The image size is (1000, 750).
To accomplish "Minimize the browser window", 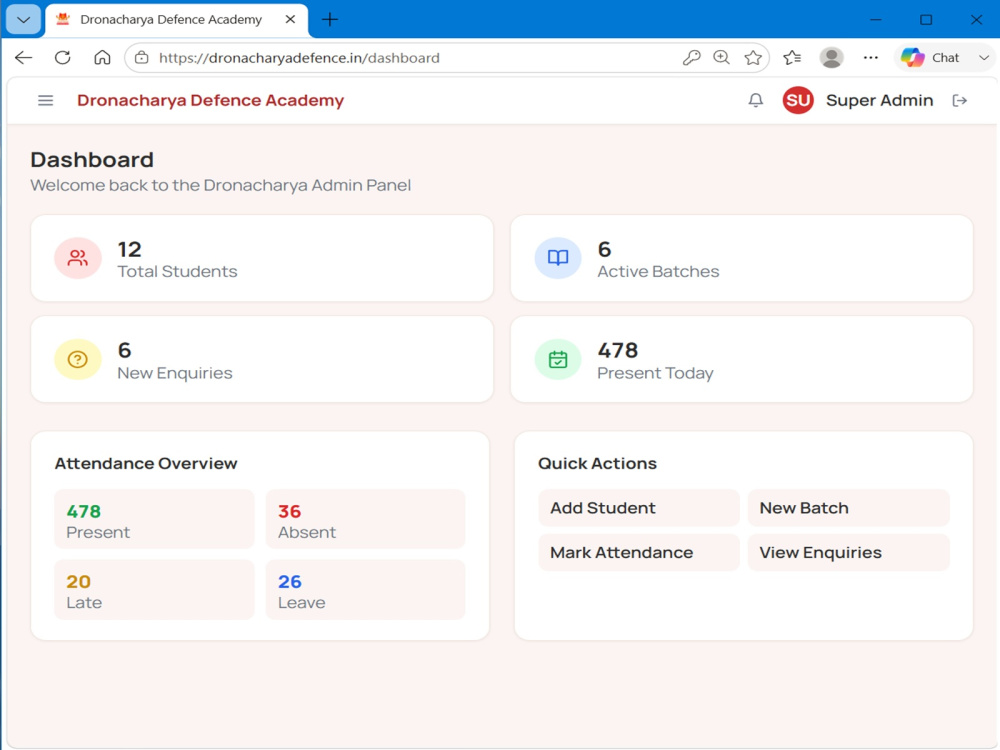I will coord(876,20).
